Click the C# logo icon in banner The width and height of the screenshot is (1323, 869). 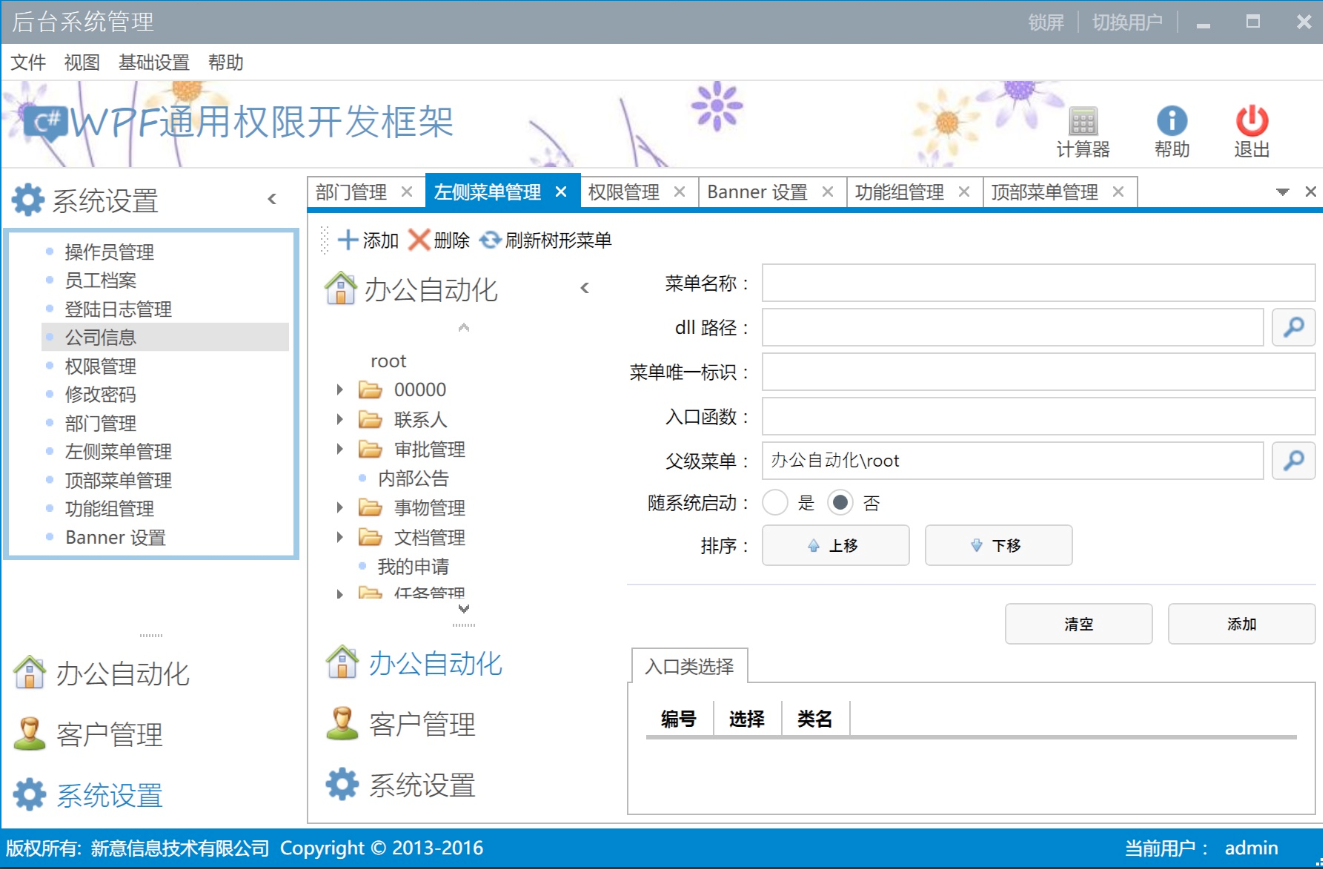[46, 123]
